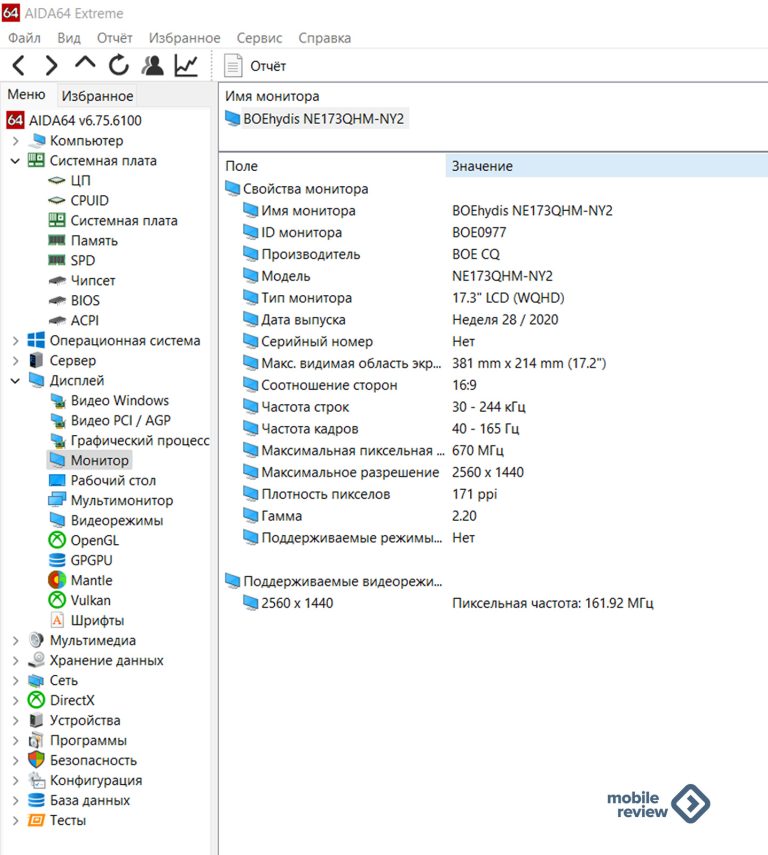Screen dimensions: 768x855
Task: Click the Forward navigation arrow
Action: point(51,66)
